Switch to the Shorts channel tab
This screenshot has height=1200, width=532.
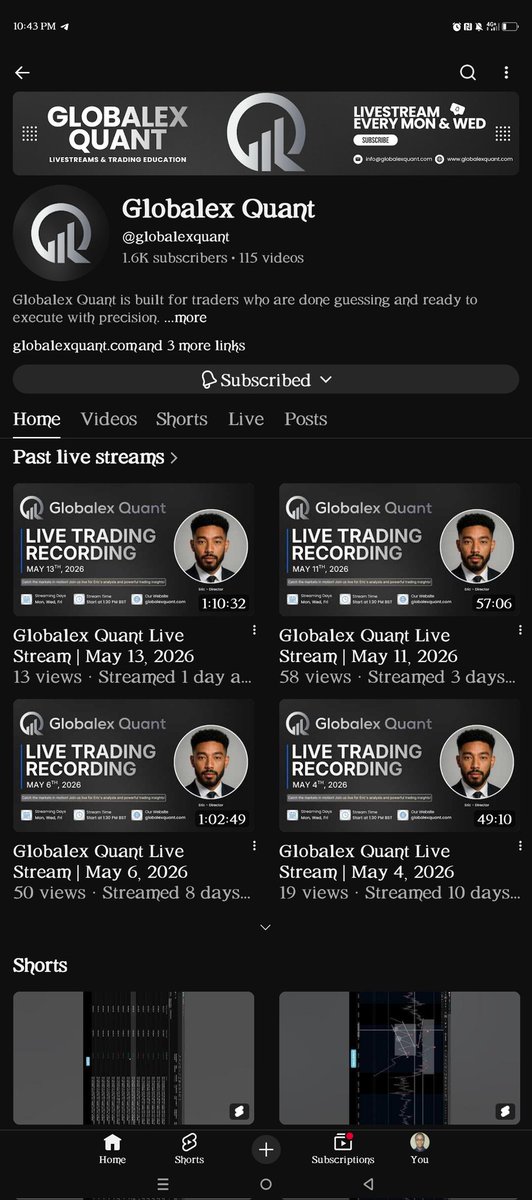click(x=182, y=419)
